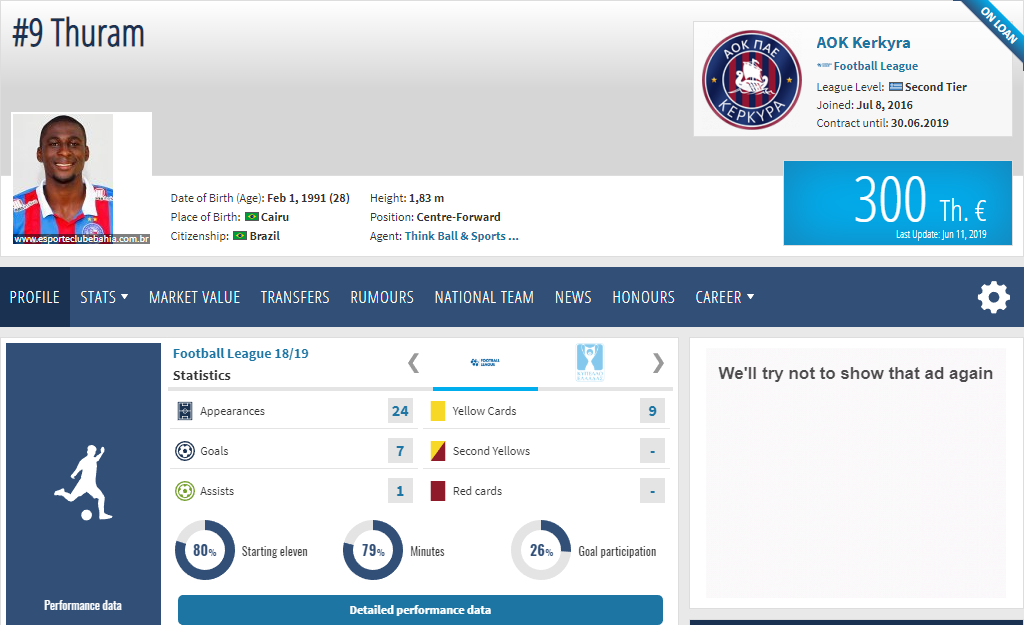Click the 'Second Tier' league level text
1024x625 pixels.
936,87
